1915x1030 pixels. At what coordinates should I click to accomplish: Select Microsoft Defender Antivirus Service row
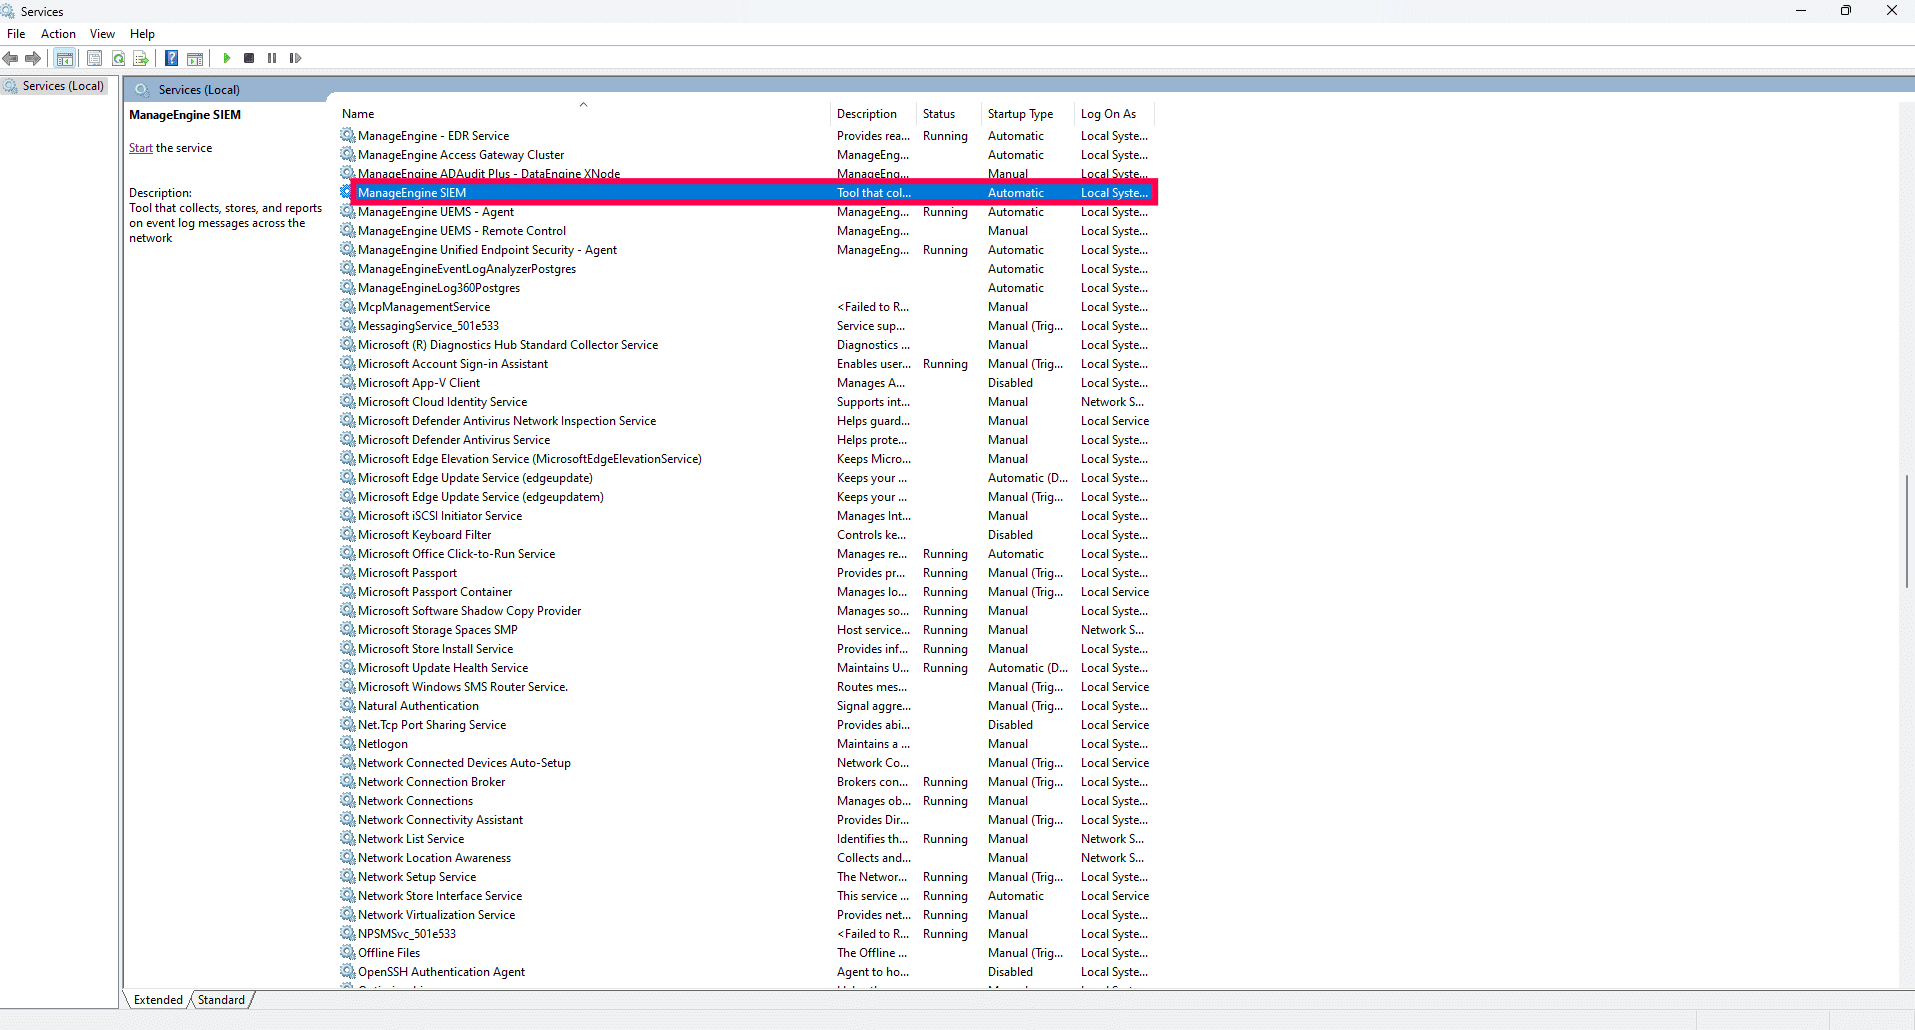coord(747,440)
